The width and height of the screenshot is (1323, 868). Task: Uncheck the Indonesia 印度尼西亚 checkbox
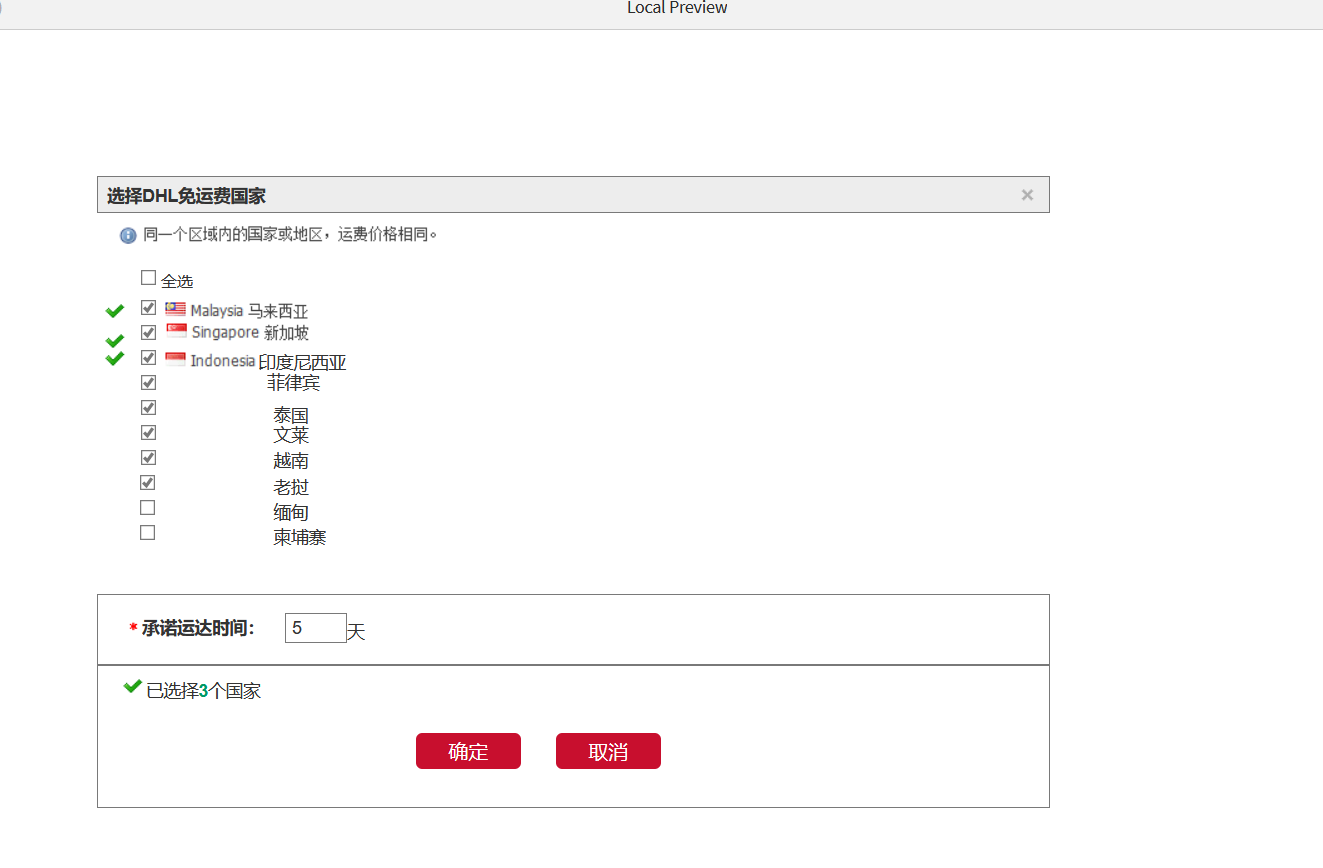(x=148, y=358)
